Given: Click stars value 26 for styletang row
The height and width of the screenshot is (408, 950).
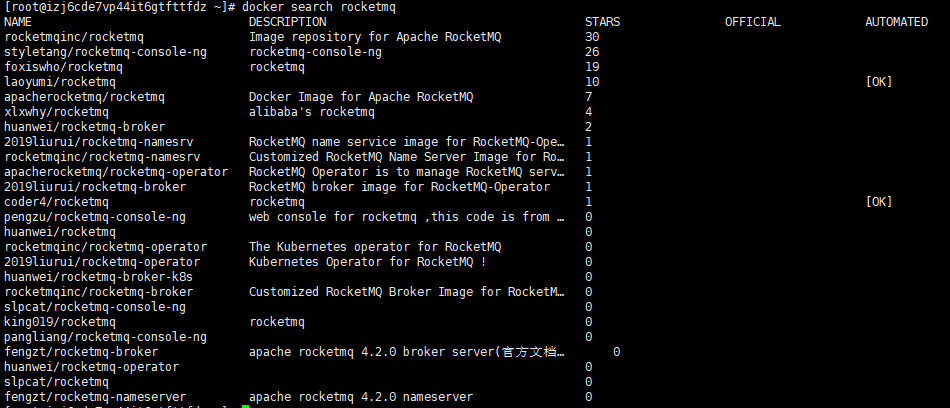Looking at the screenshot, I should [x=592, y=52].
